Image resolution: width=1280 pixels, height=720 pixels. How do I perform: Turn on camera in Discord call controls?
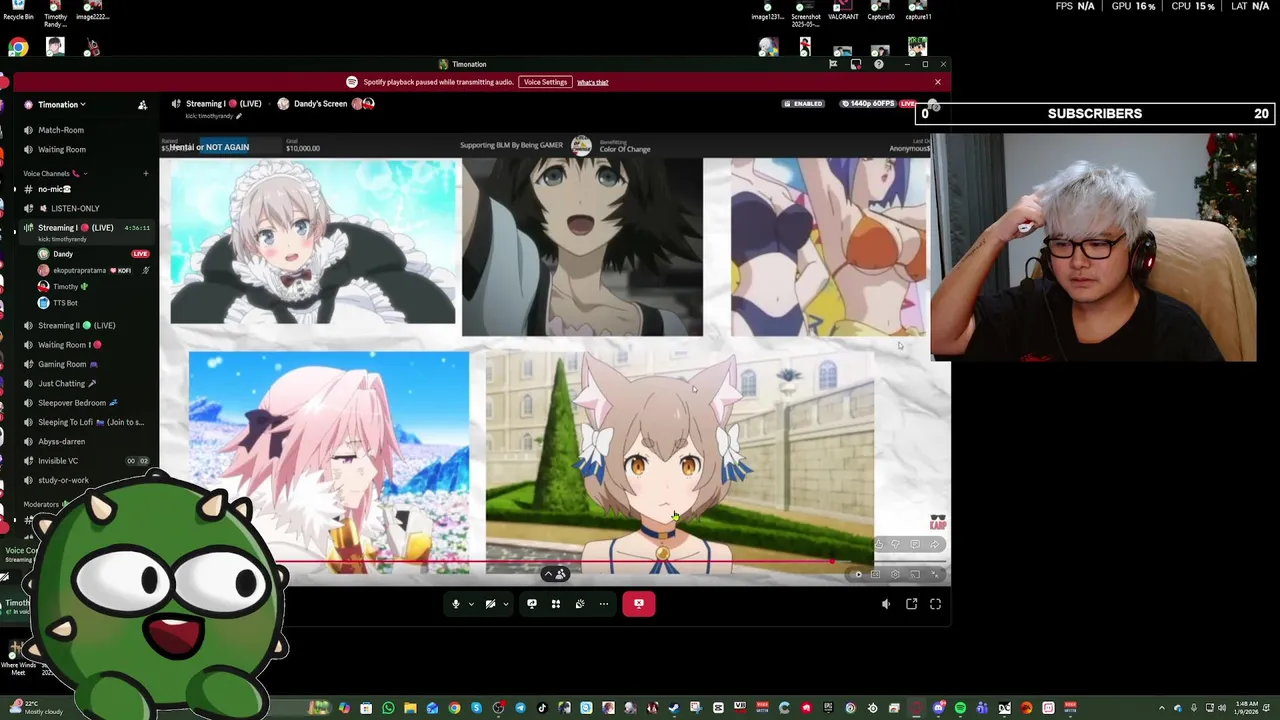(x=490, y=604)
